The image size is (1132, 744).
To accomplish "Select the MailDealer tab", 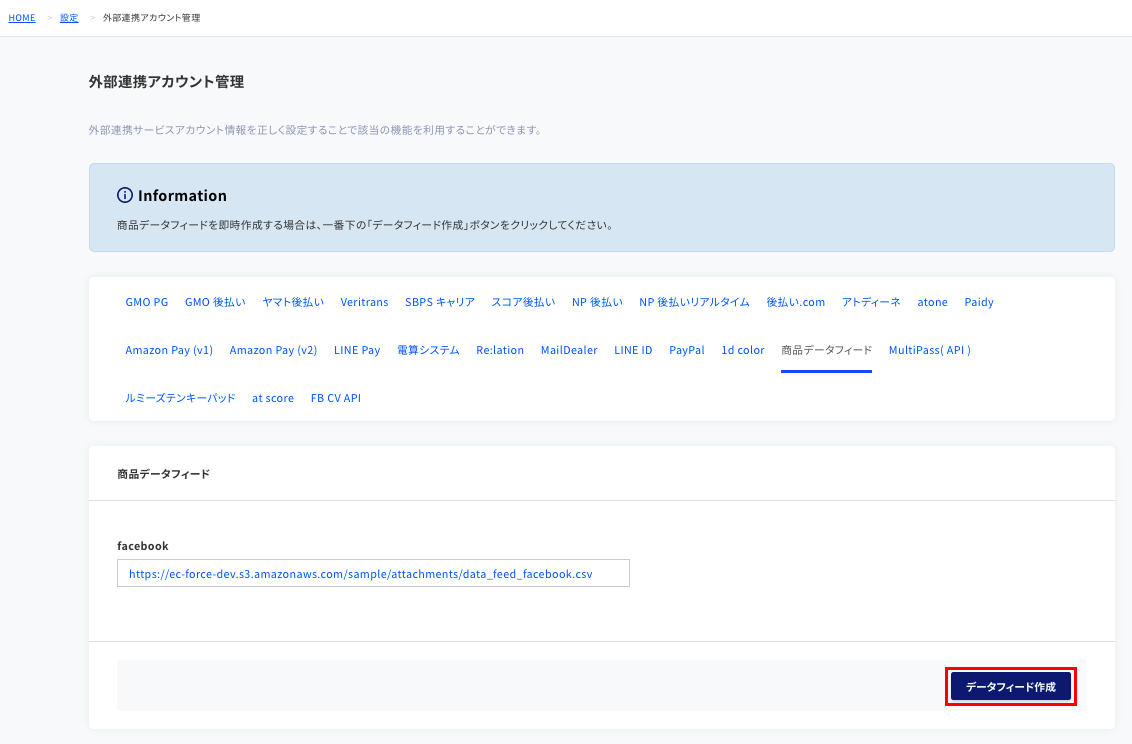I will (569, 350).
